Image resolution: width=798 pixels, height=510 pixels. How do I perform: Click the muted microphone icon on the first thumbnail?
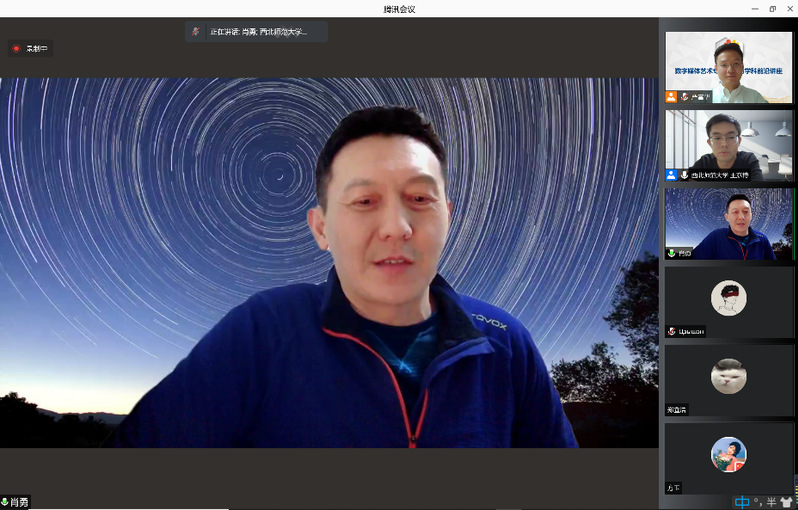(684, 97)
